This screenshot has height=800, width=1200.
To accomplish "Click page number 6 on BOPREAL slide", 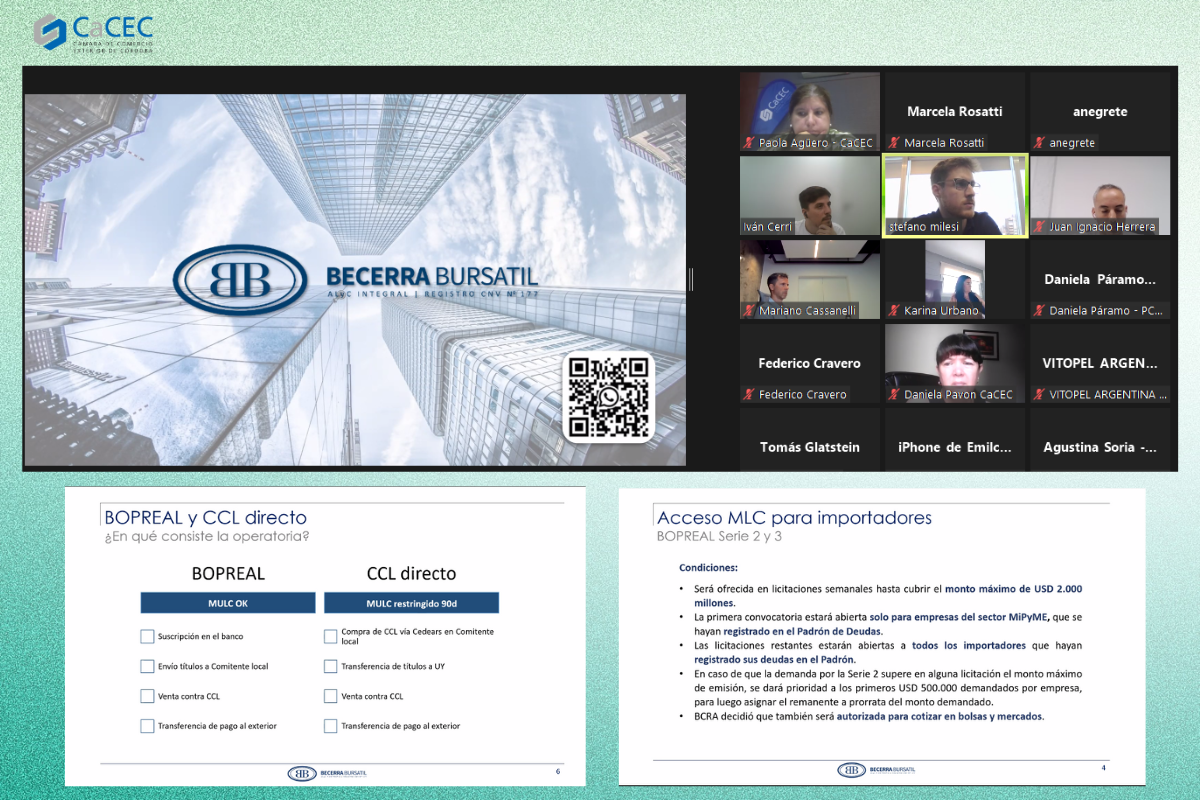I will click(558, 771).
